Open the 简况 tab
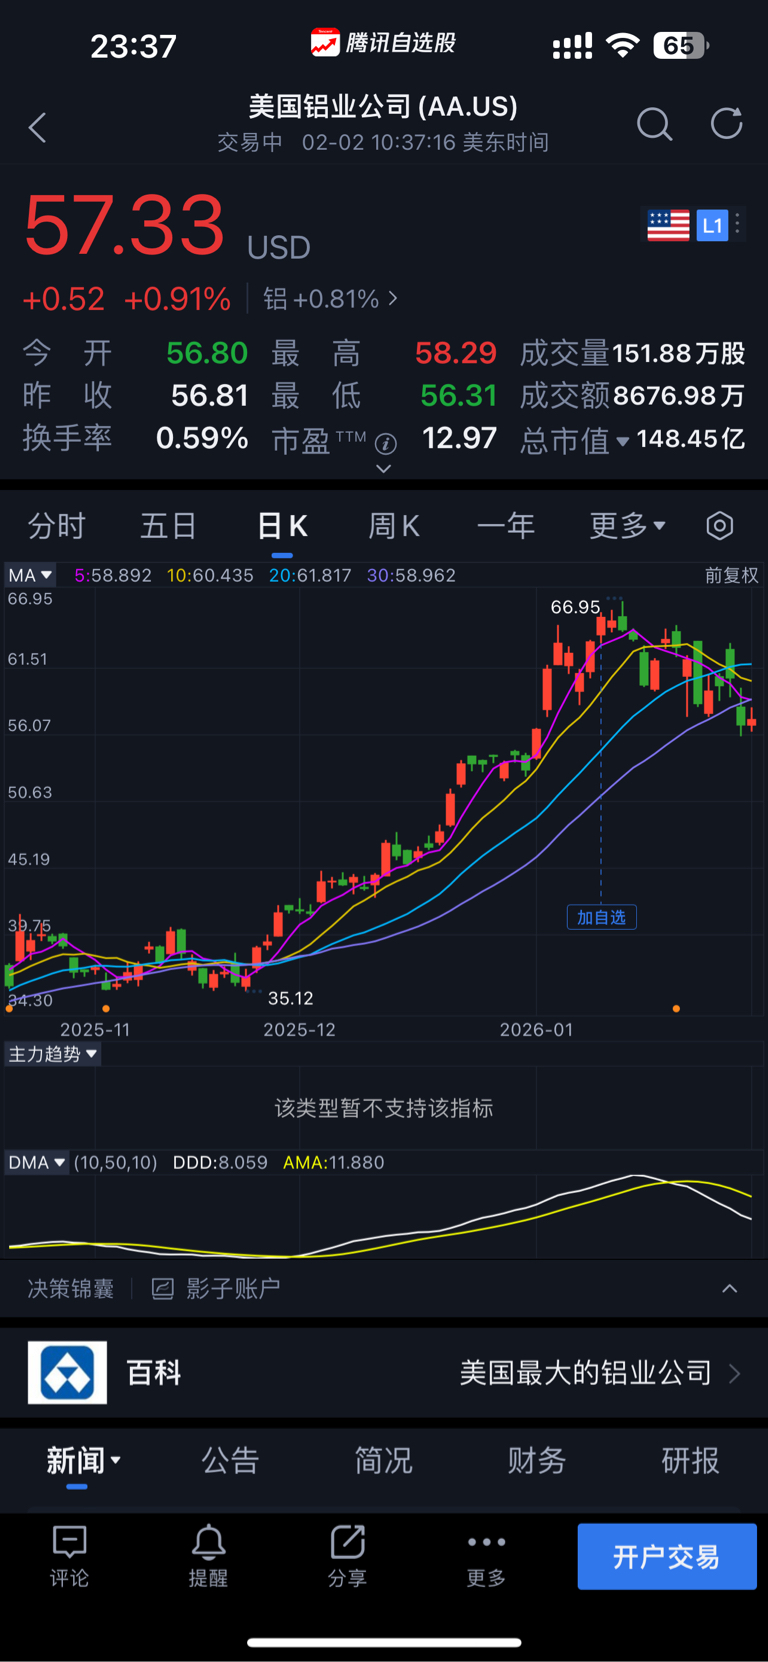768x1662 pixels. point(384,1460)
